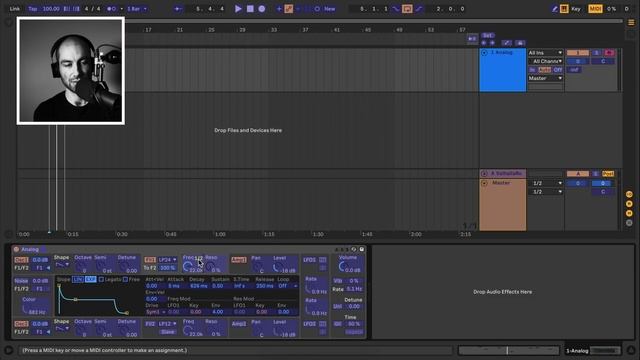Image resolution: width=640 pixels, height=360 pixels.
Task: Toggle the arrangement Loop switch
Action: tap(407, 9)
